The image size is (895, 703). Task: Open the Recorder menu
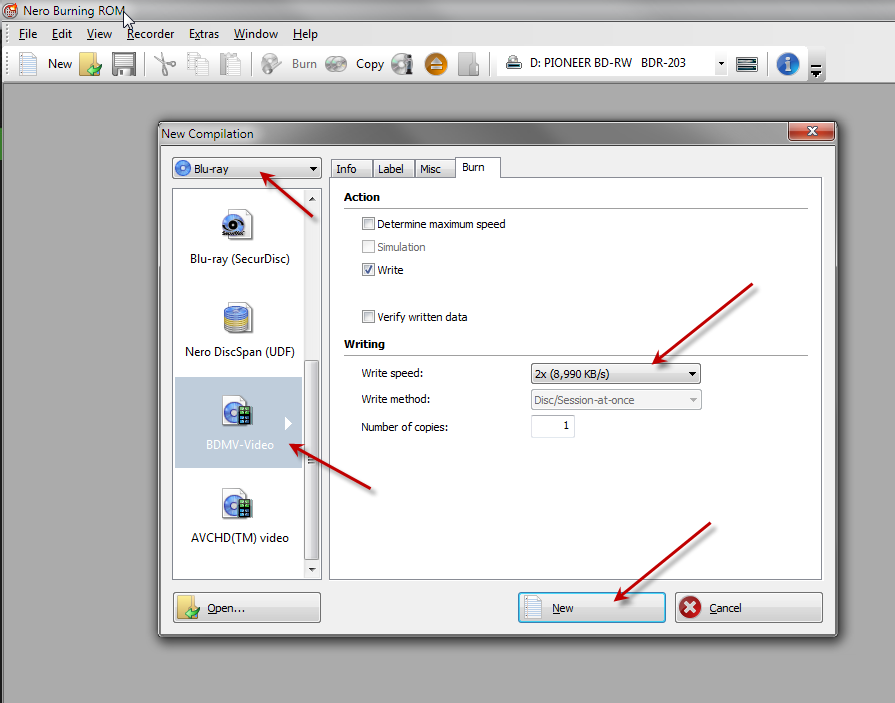point(150,34)
